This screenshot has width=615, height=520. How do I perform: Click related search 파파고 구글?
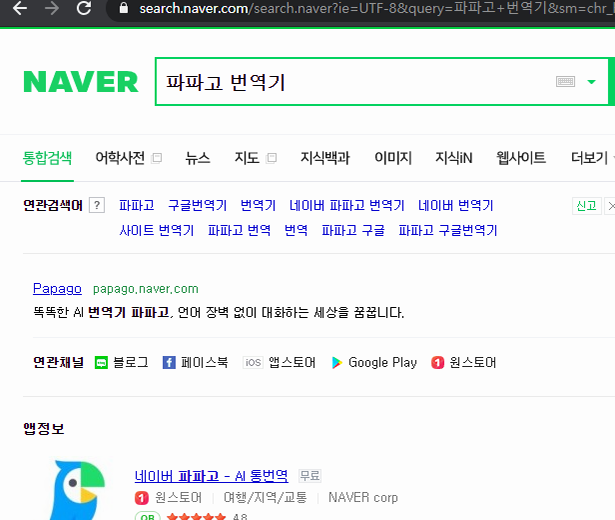(x=353, y=230)
